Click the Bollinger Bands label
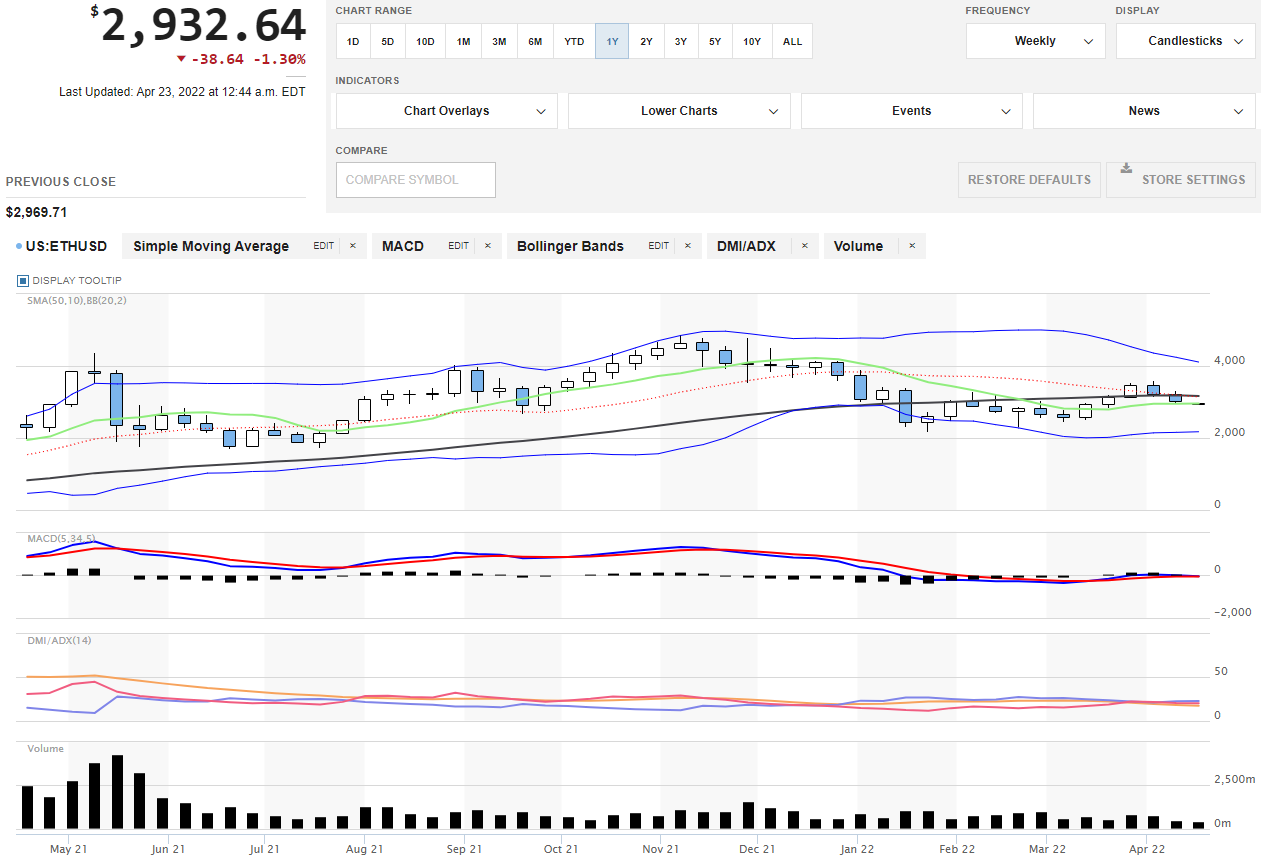This screenshot has width=1261, height=861. (x=570, y=246)
